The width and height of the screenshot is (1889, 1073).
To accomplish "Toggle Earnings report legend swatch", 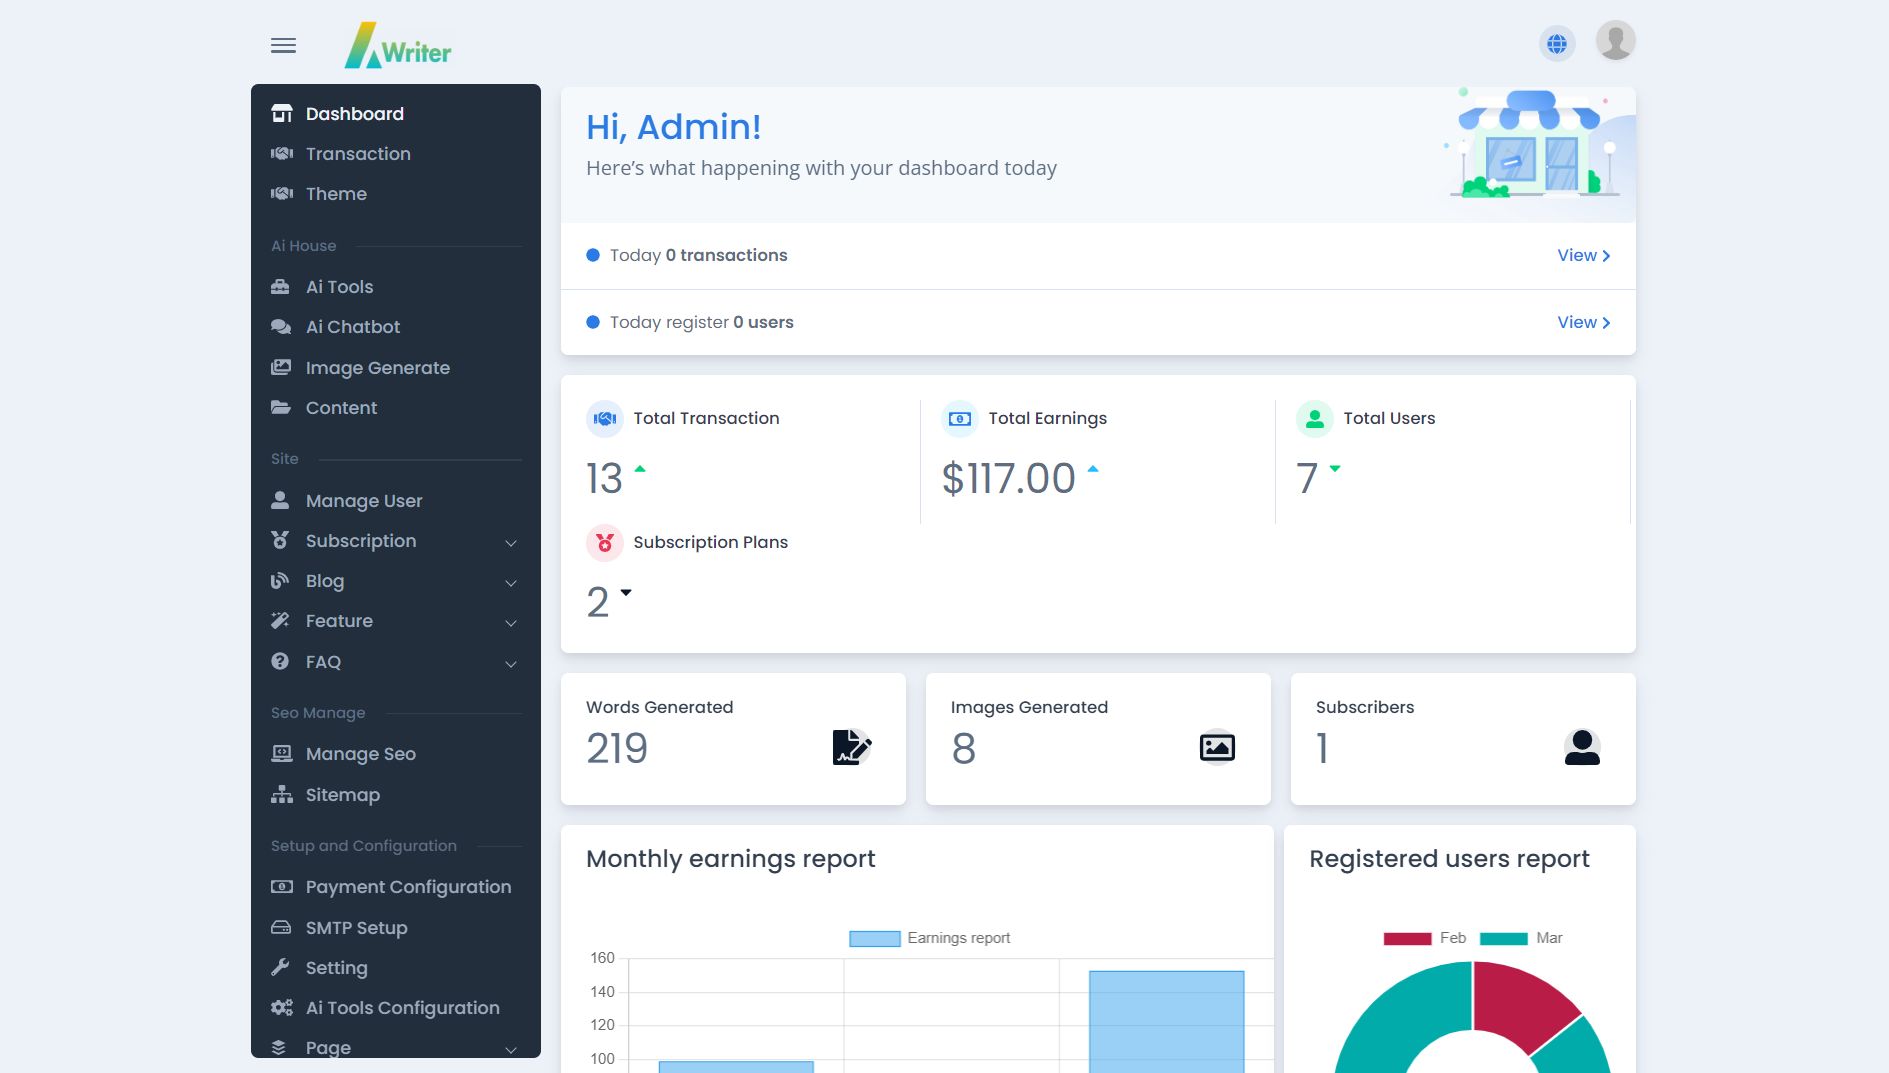I will pyautogui.click(x=874, y=938).
